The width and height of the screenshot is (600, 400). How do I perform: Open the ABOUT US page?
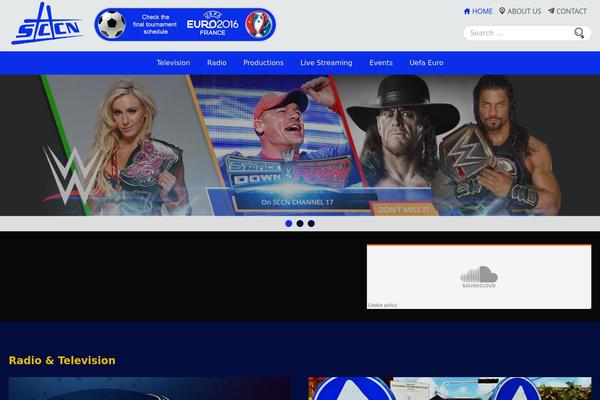point(524,11)
